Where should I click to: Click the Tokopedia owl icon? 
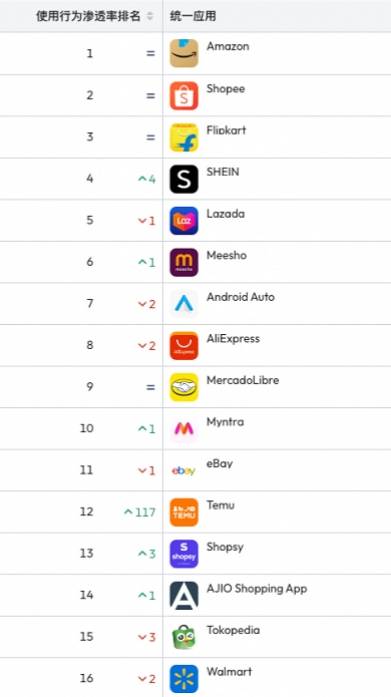pos(184,637)
